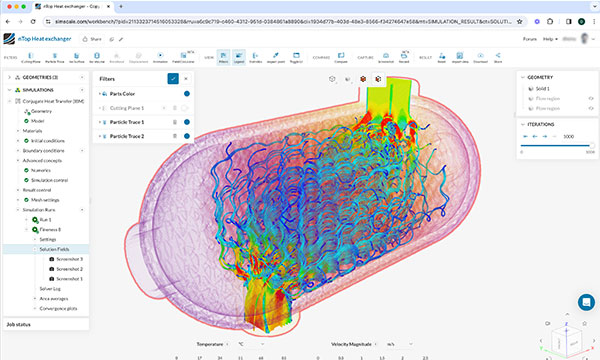Toggle the Legend view button
Image resolution: width=600 pixels, height=360 pixels.
click(239, 57)
